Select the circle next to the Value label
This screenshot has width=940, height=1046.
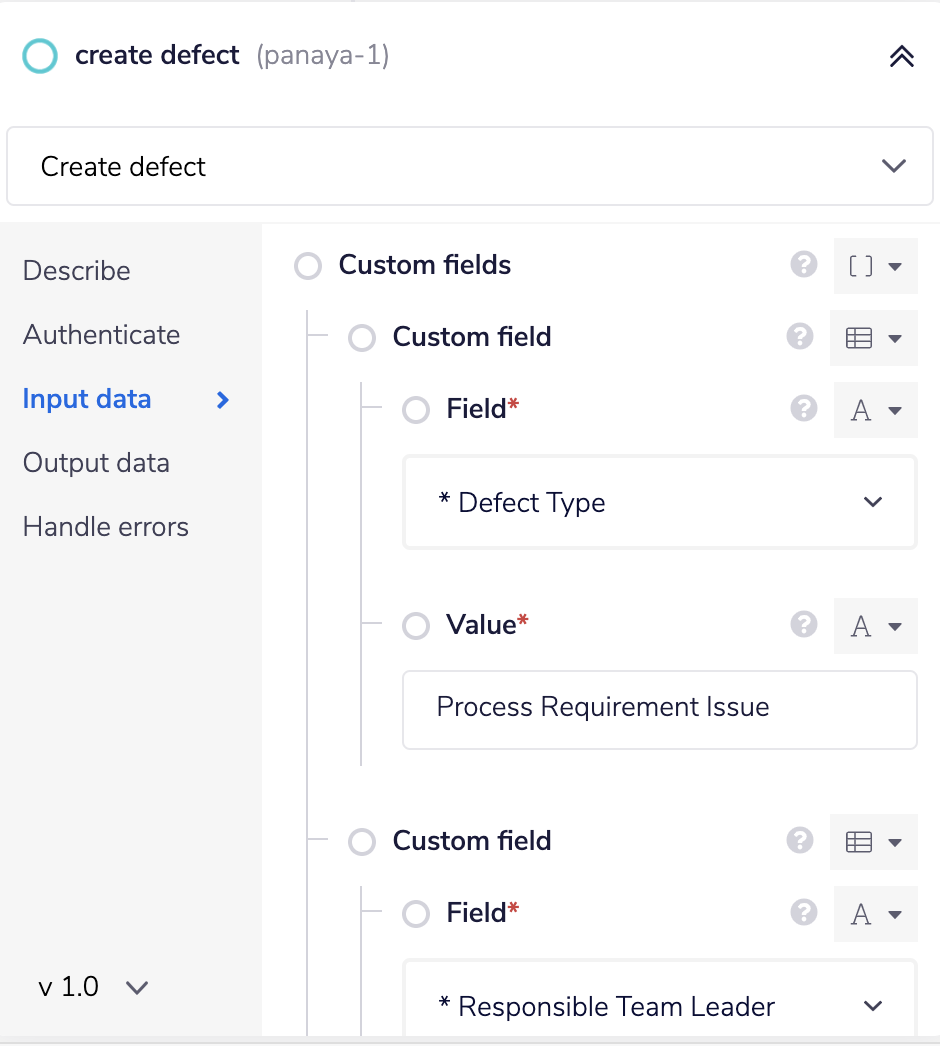coord(416,624)
